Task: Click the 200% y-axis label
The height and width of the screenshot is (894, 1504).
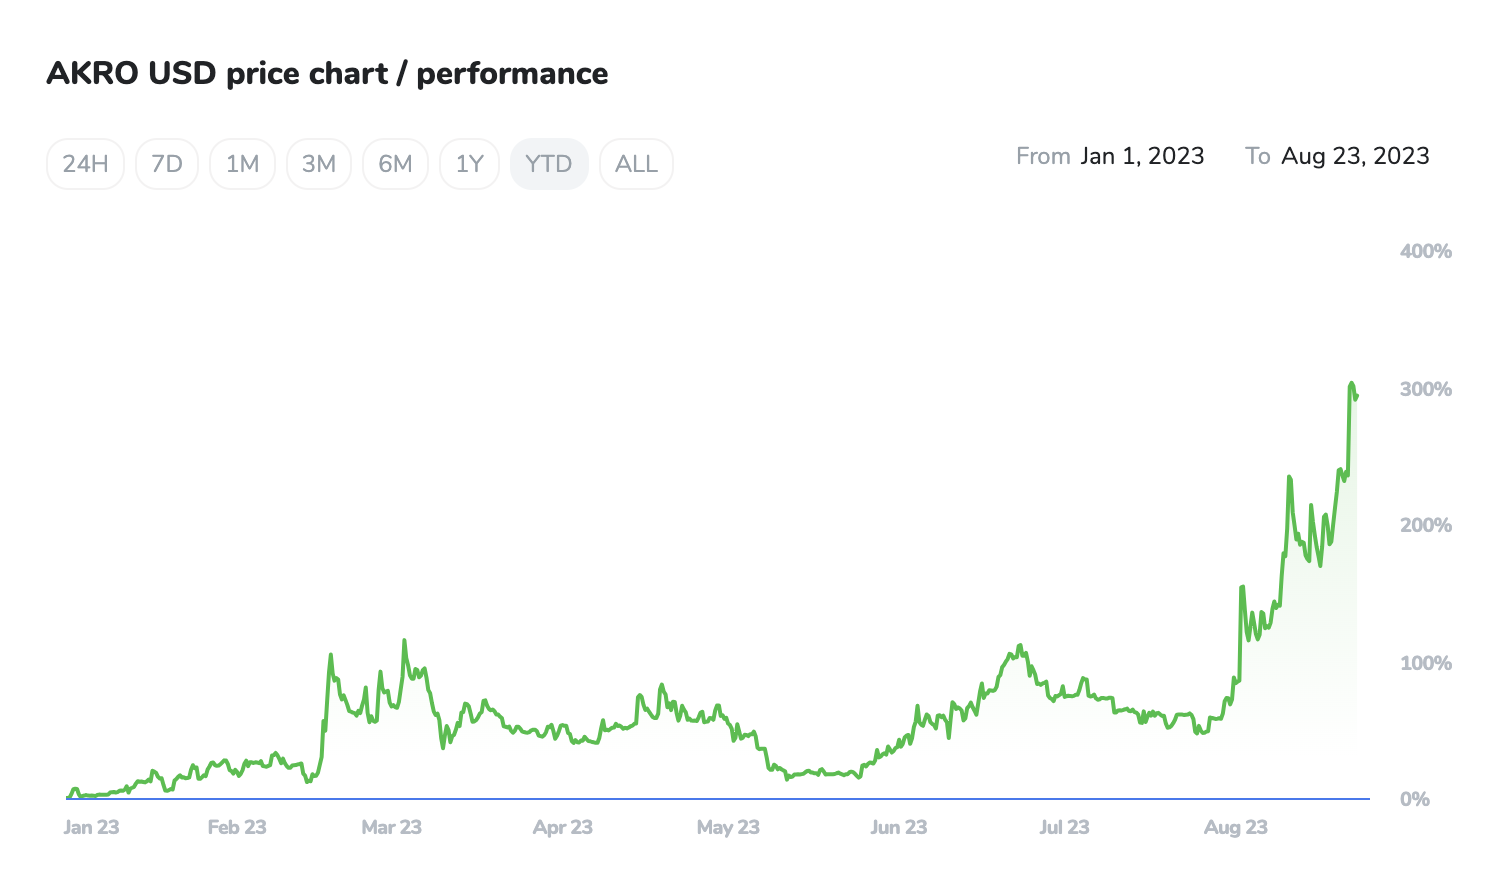Action: 1425,525
